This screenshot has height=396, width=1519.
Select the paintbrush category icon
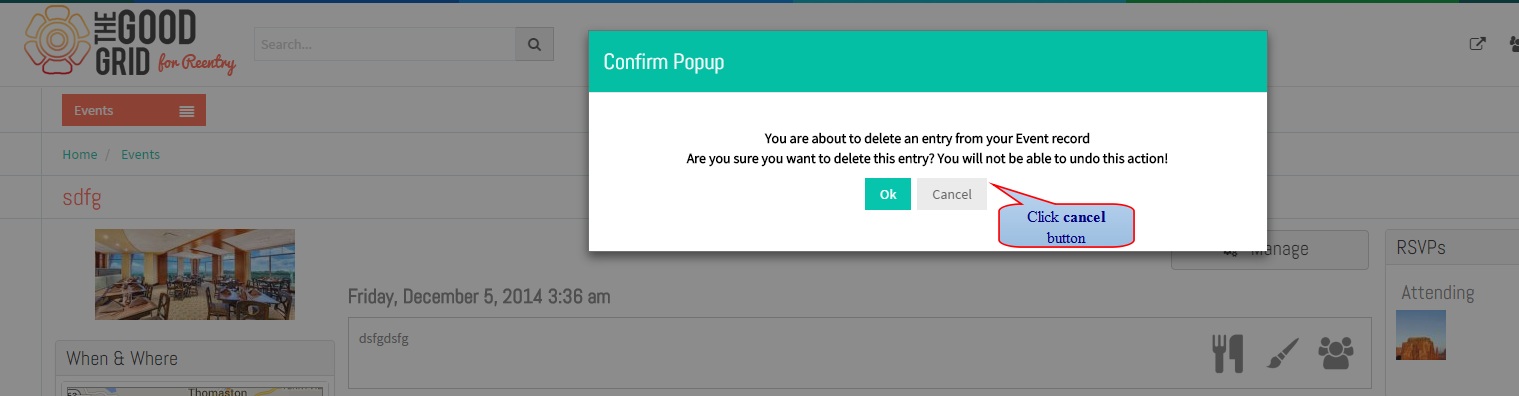[1282, 353]
